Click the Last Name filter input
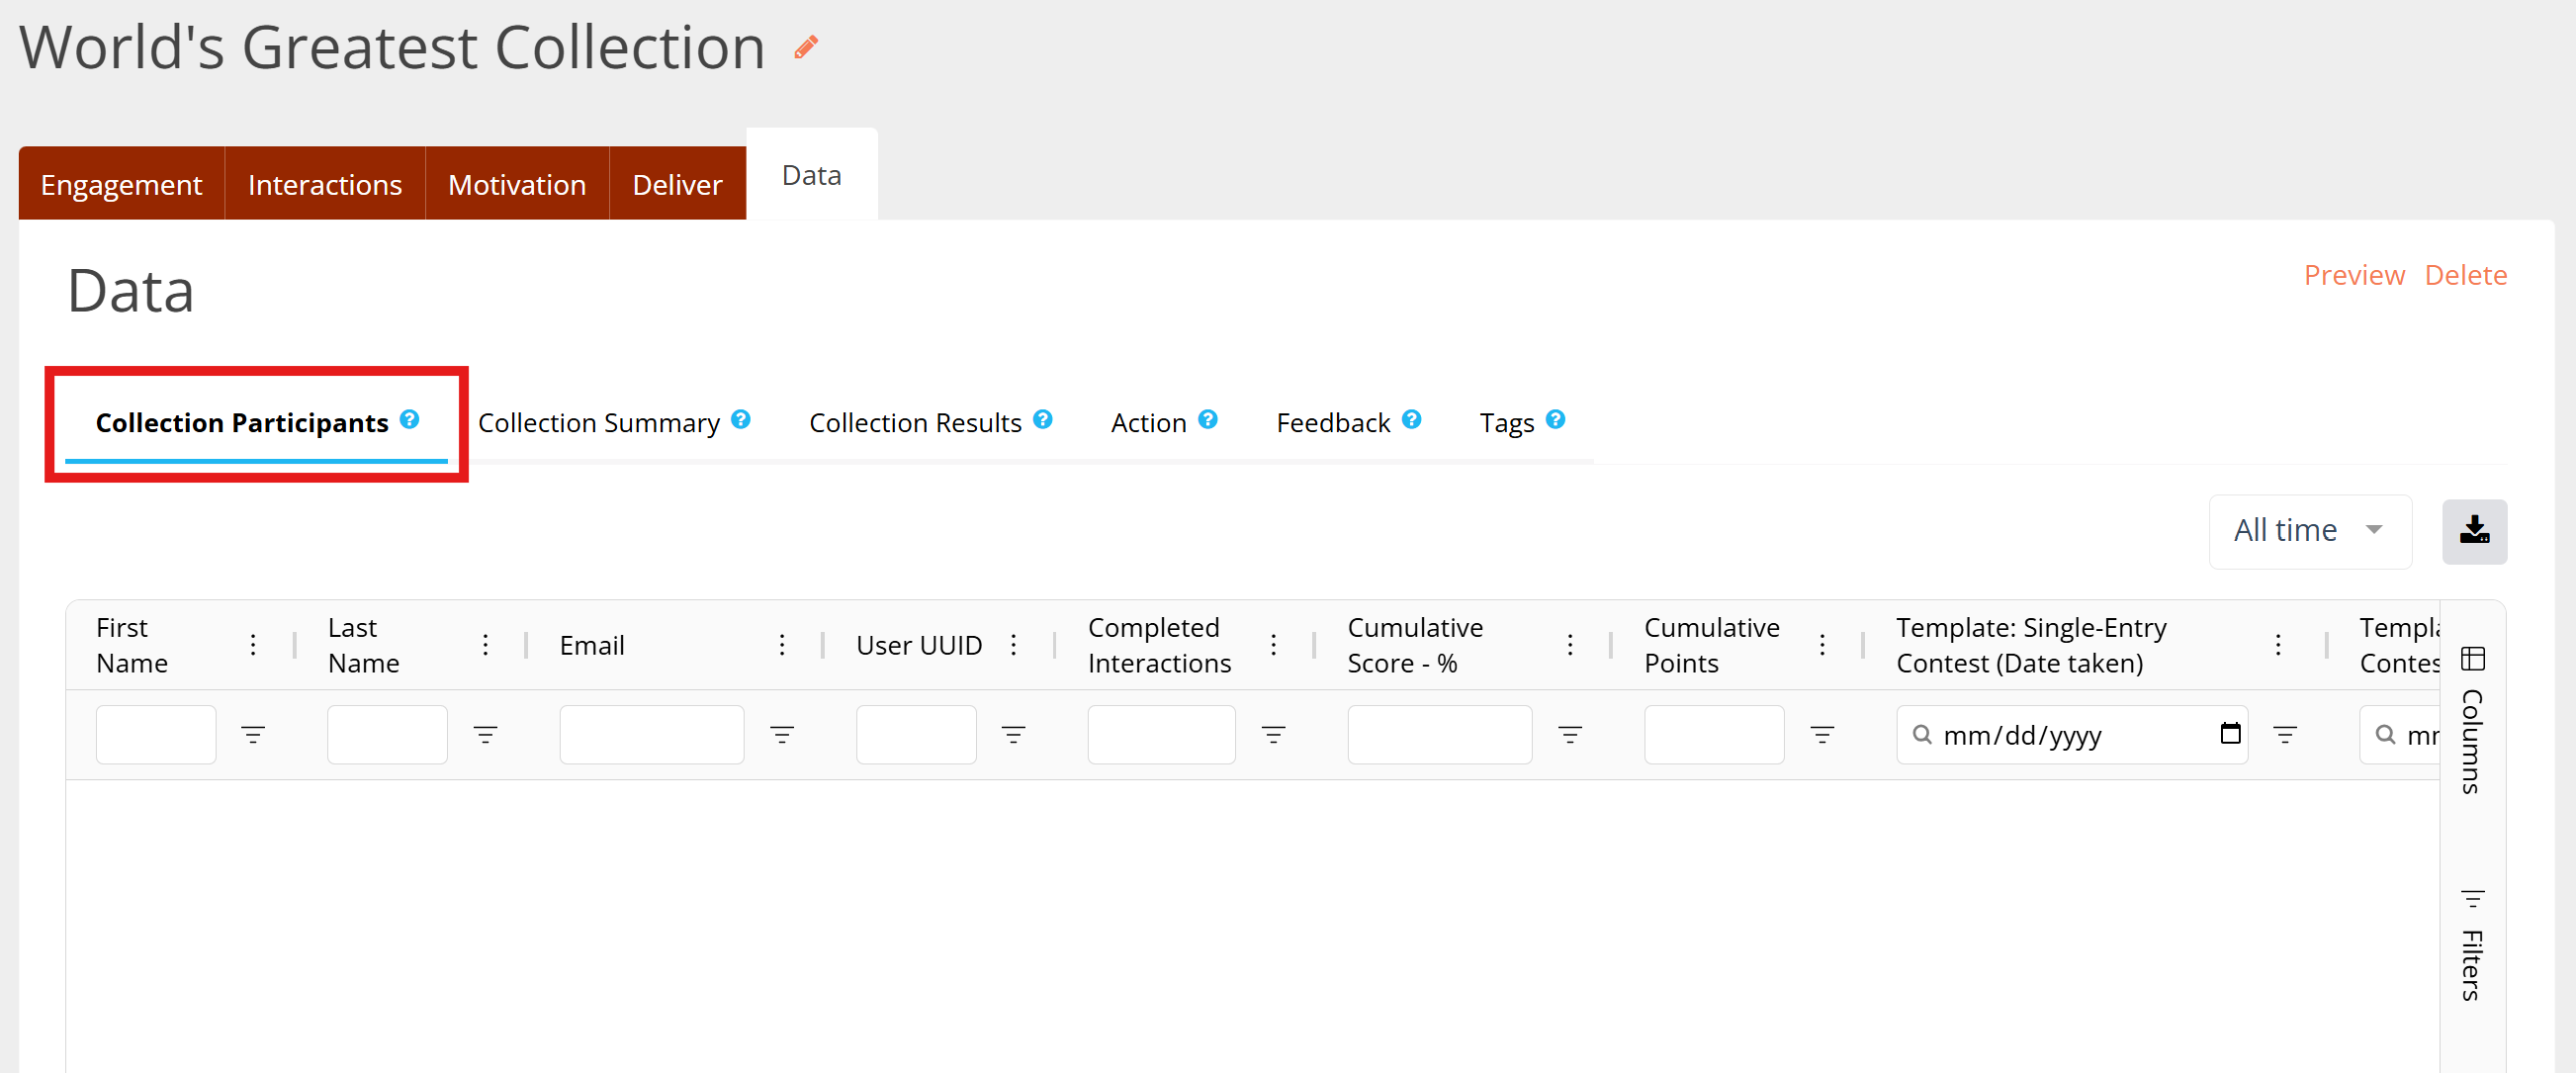2576x1073 pixels. click(387, 735)
